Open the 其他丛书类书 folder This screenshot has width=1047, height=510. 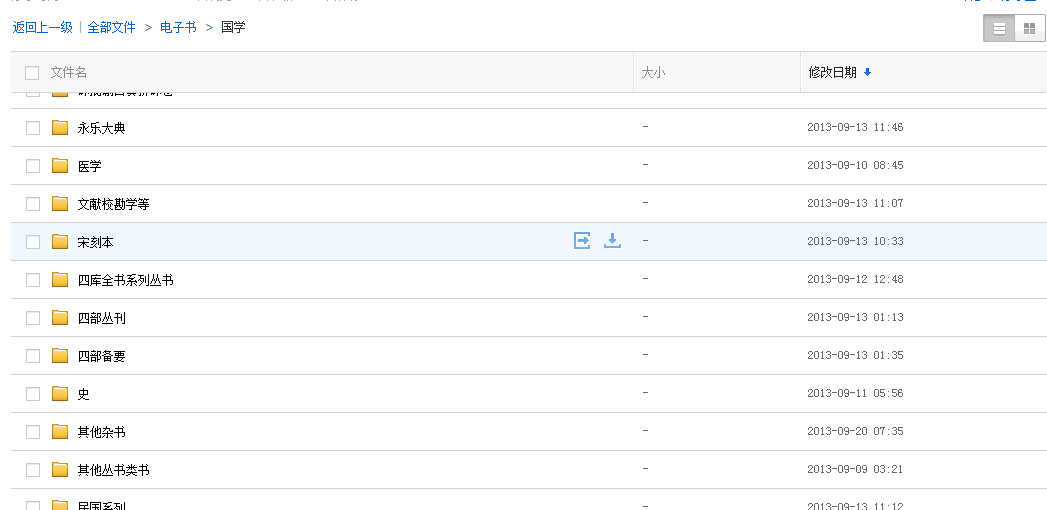click(x=113, y=470)
